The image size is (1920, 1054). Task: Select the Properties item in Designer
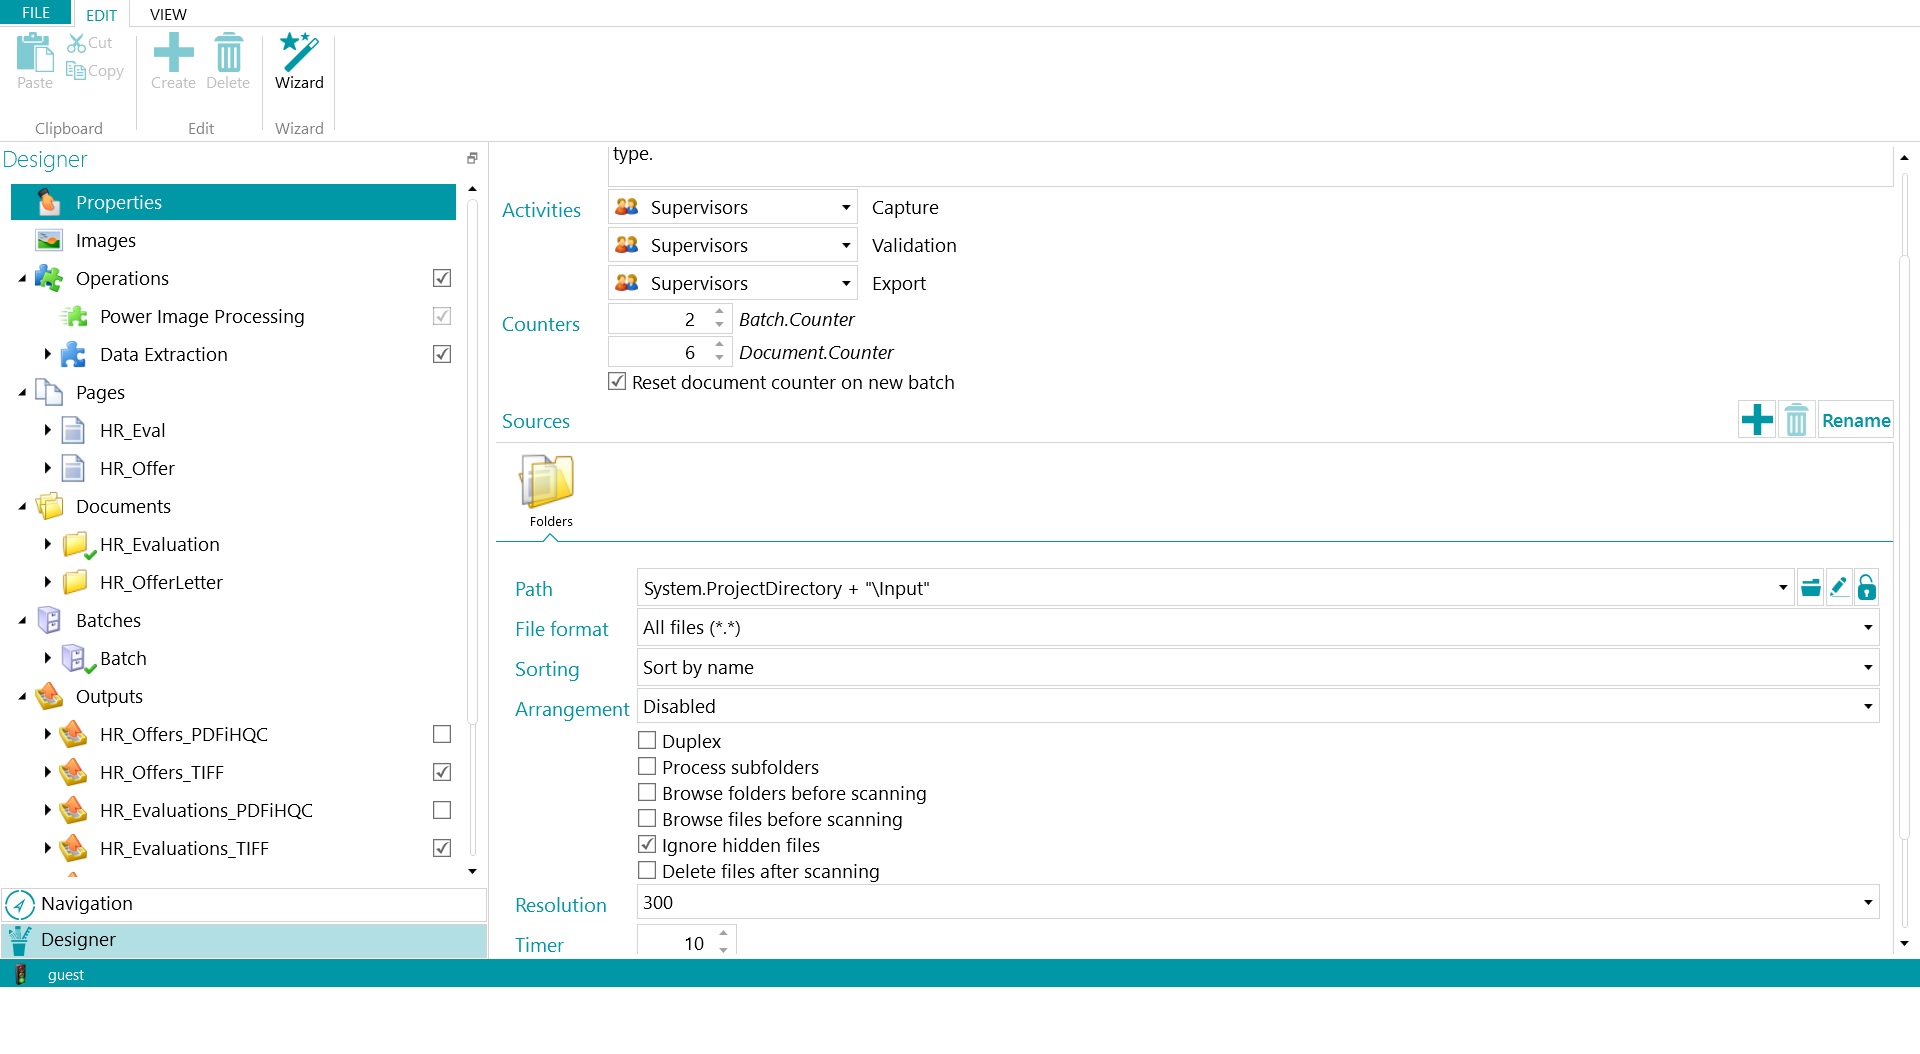tap(233, 202)
